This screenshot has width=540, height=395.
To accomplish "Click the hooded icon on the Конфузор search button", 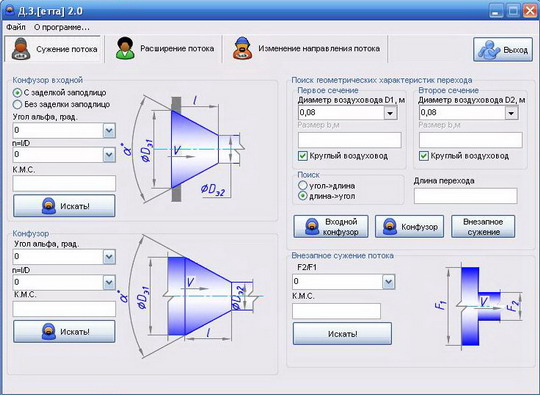I will [x=390, y=227].
